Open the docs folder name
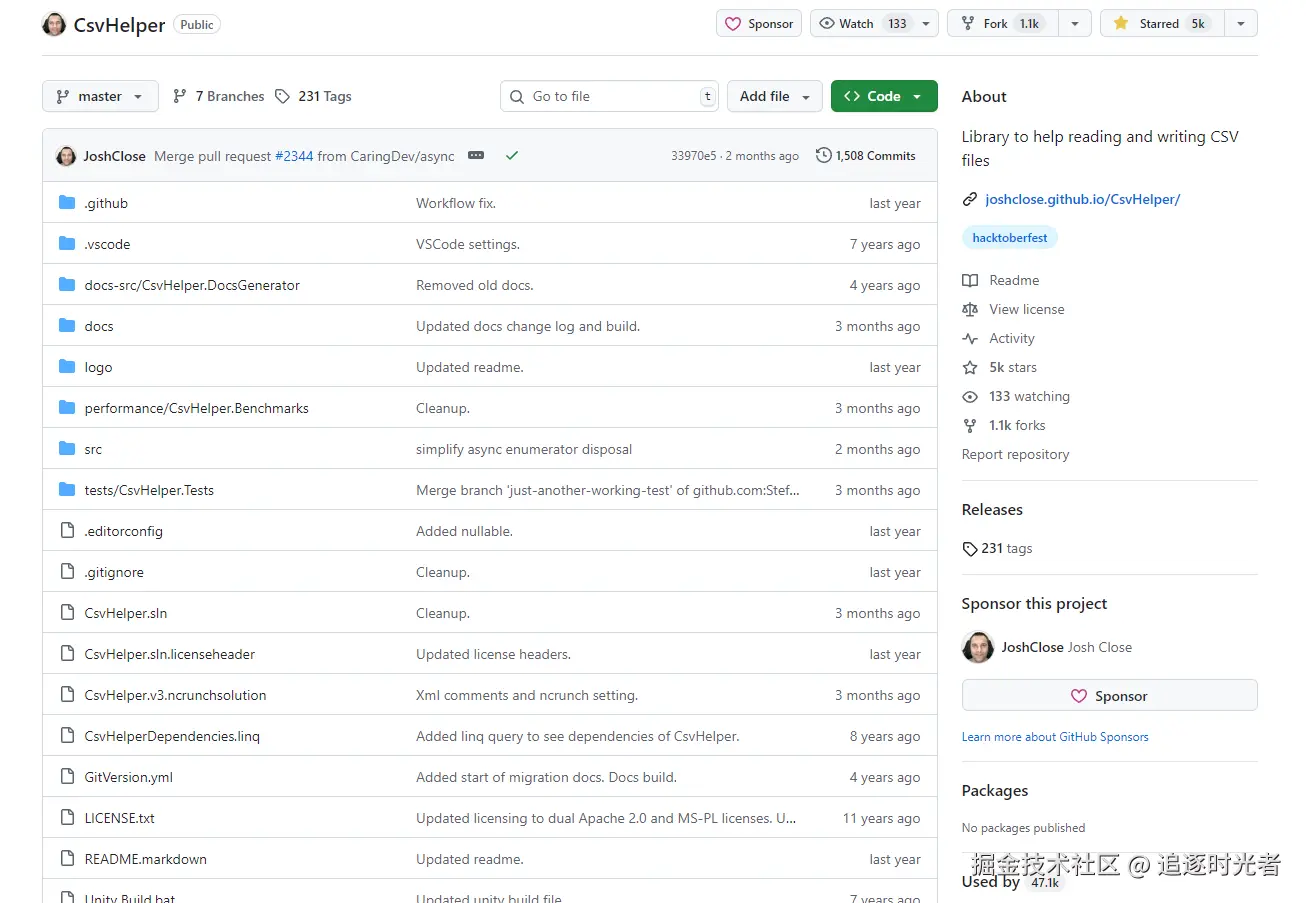Screen dimensions: 1306x903 pyautogui.click(x=99, y=326)
